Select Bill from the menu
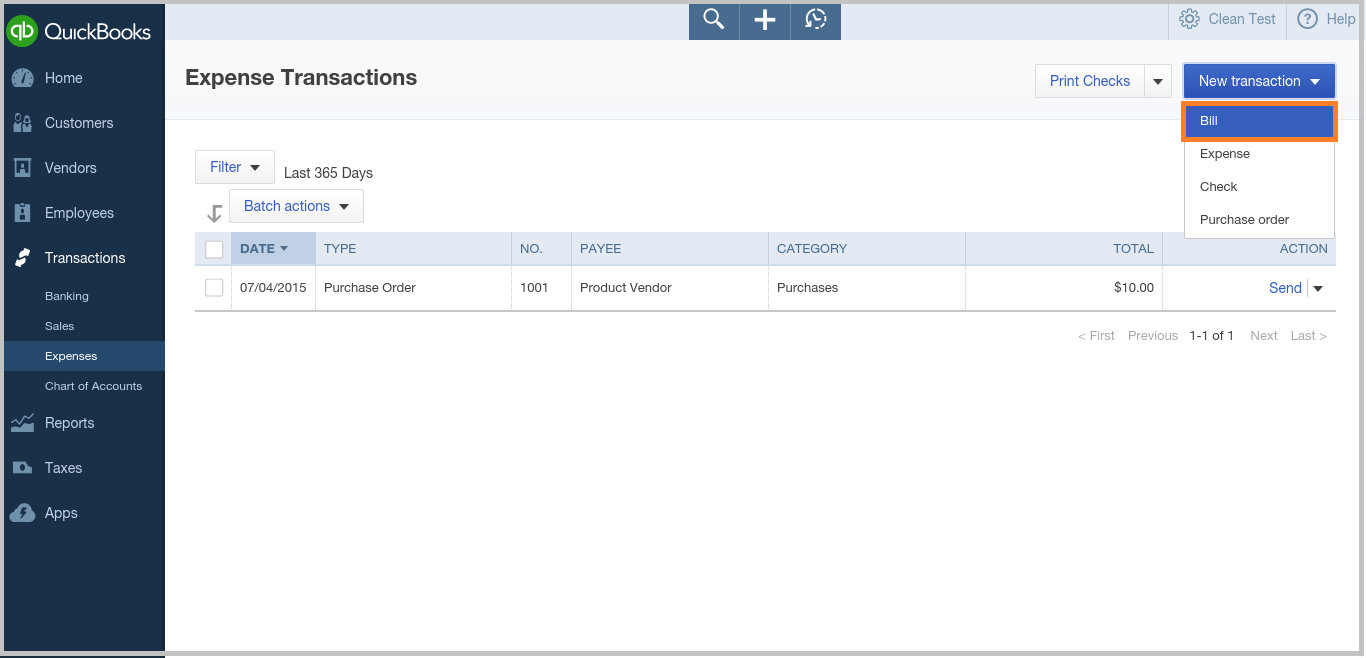Image resolution: width=1366 pixels, height=658 pixels. click(x=1259, y=121)
